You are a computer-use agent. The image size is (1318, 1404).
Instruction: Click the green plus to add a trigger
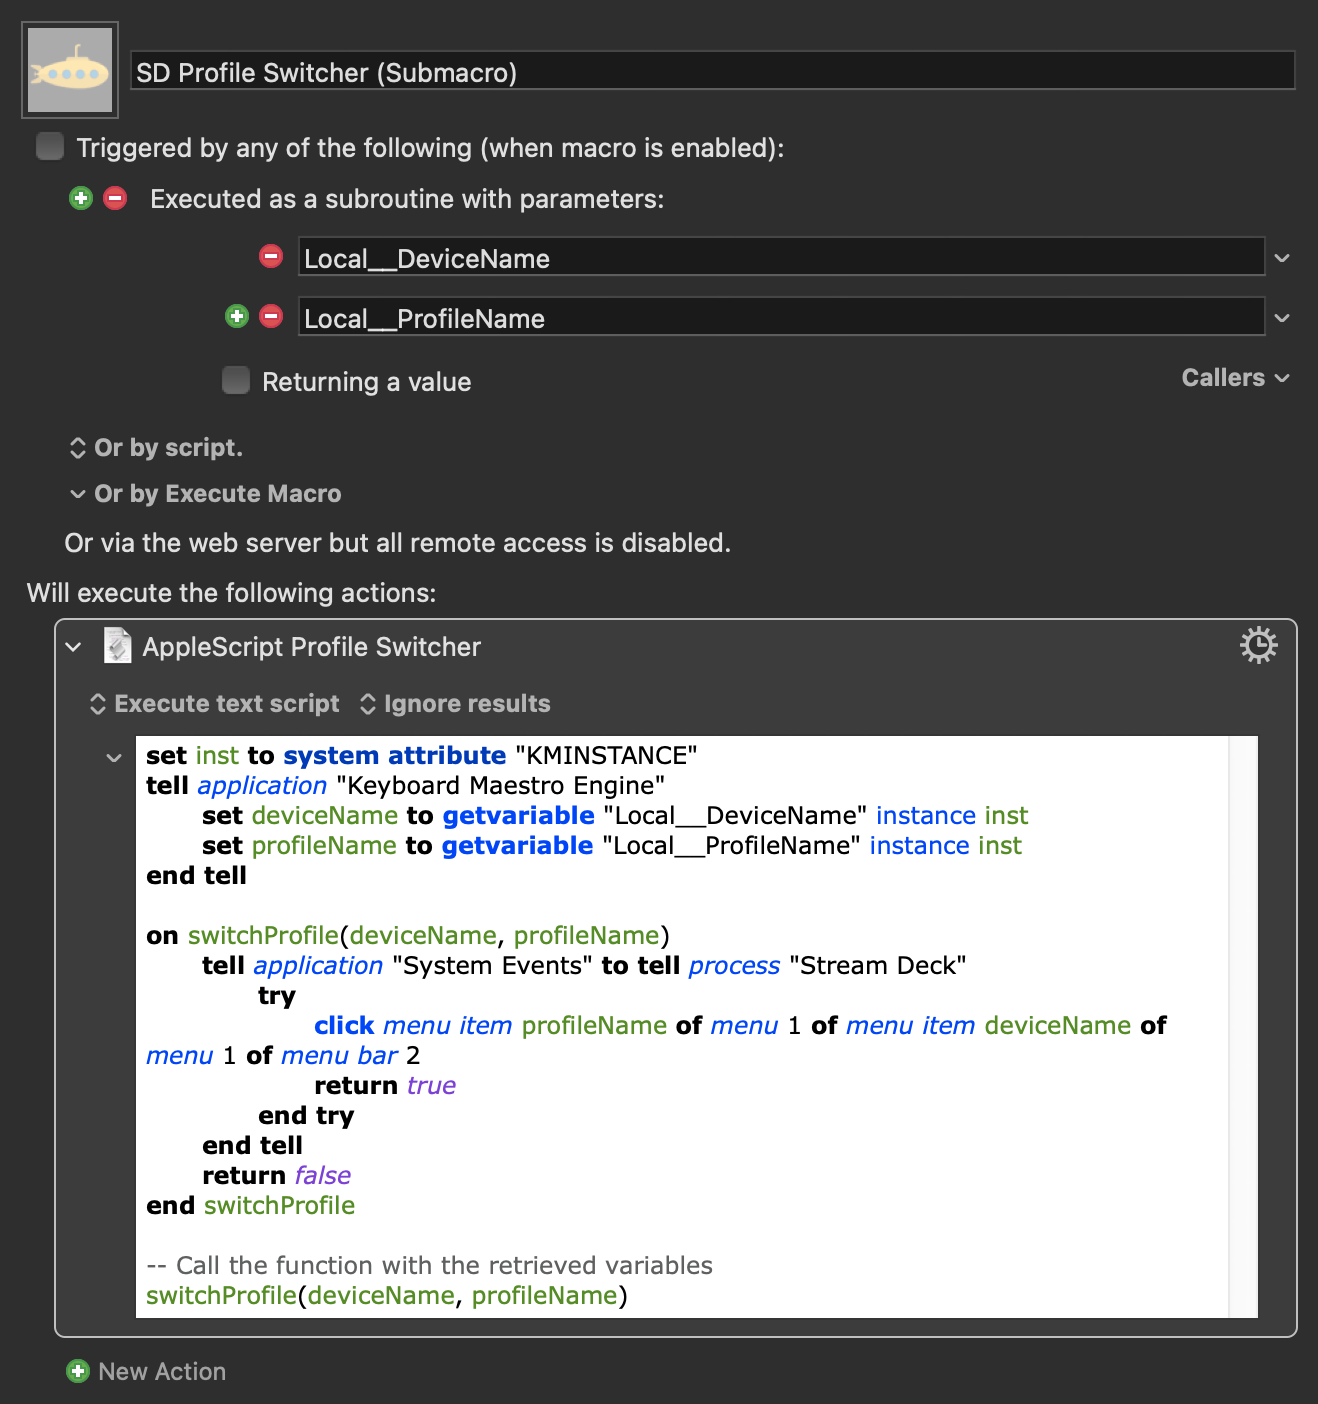pos(81,198)
